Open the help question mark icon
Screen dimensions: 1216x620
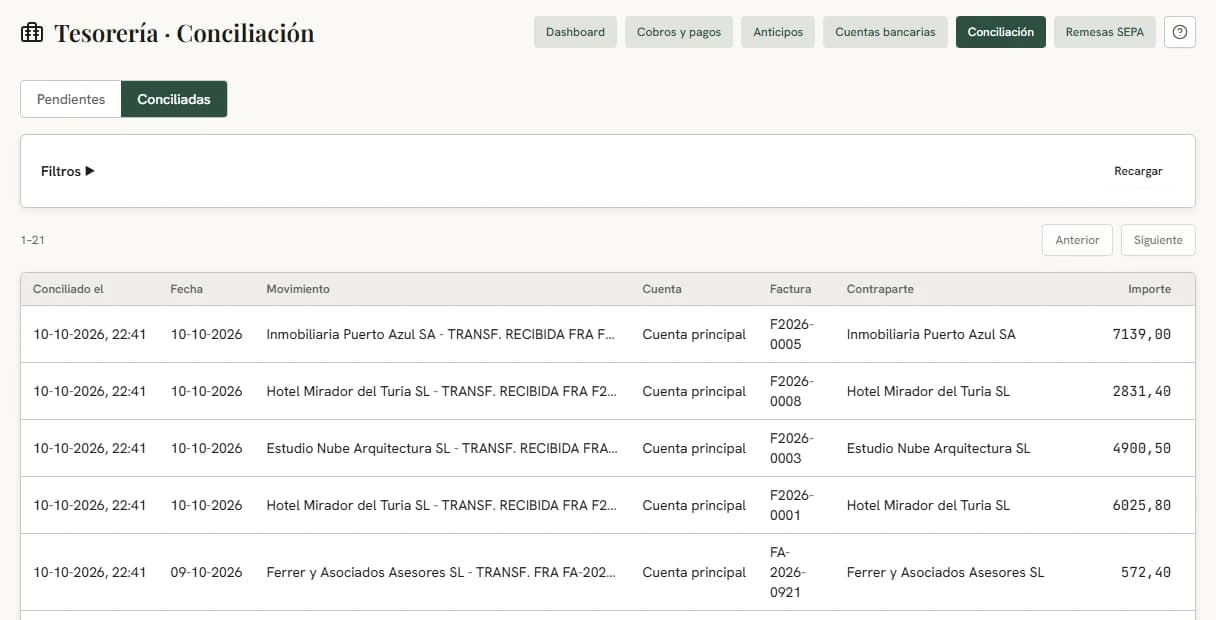[1180, 32]
